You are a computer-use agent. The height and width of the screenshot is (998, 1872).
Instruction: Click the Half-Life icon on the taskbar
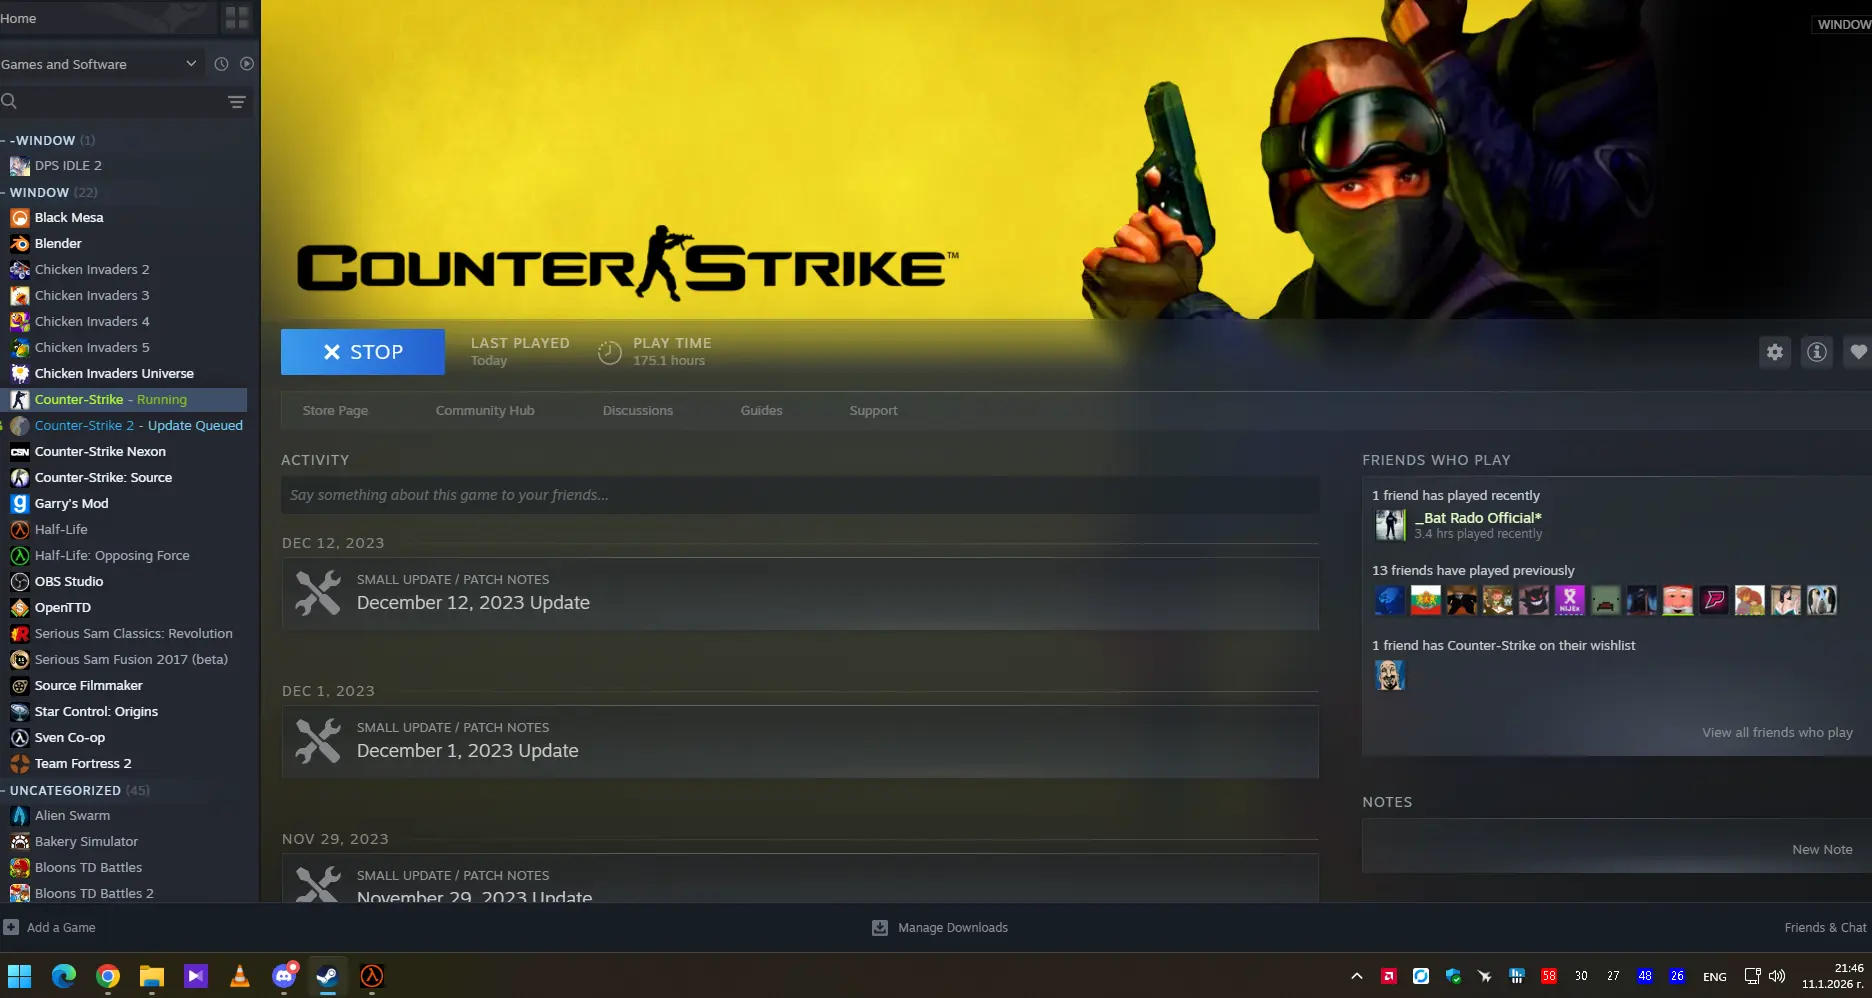coord(372,976)
